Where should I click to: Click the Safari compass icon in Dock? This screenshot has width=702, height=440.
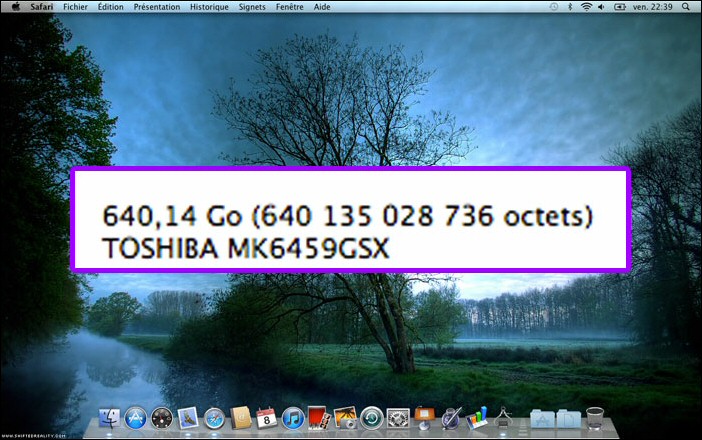click(214, 419)
